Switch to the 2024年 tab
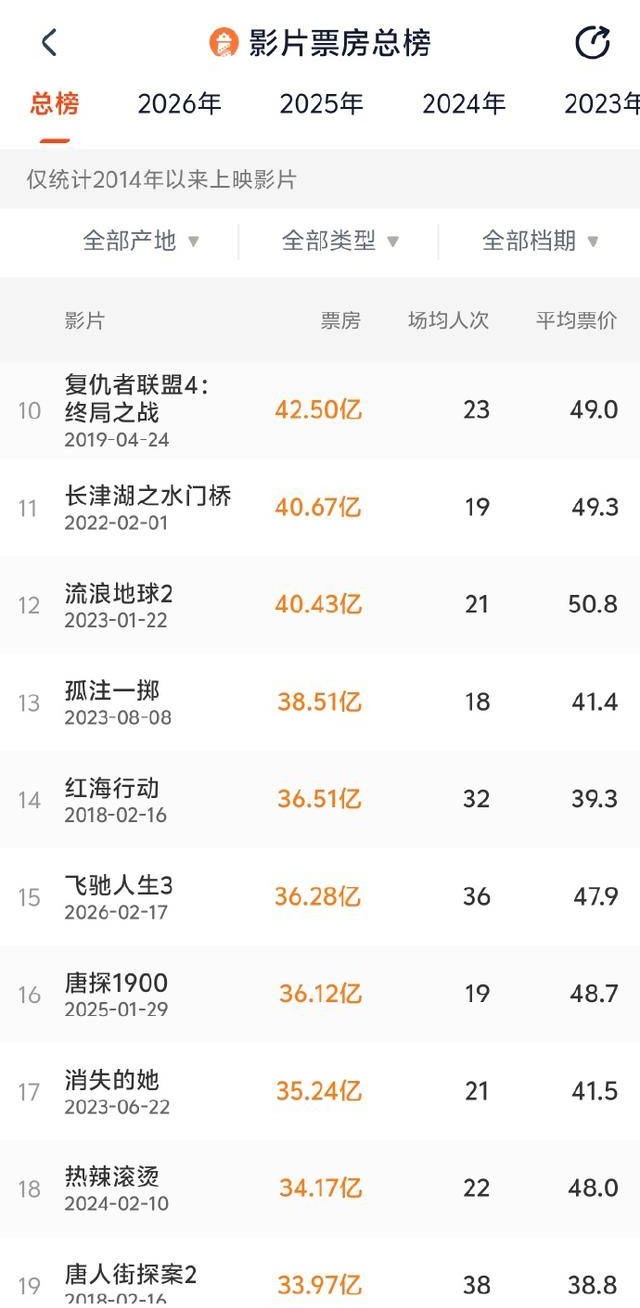 pyautogui.click(x=464, y=104)
